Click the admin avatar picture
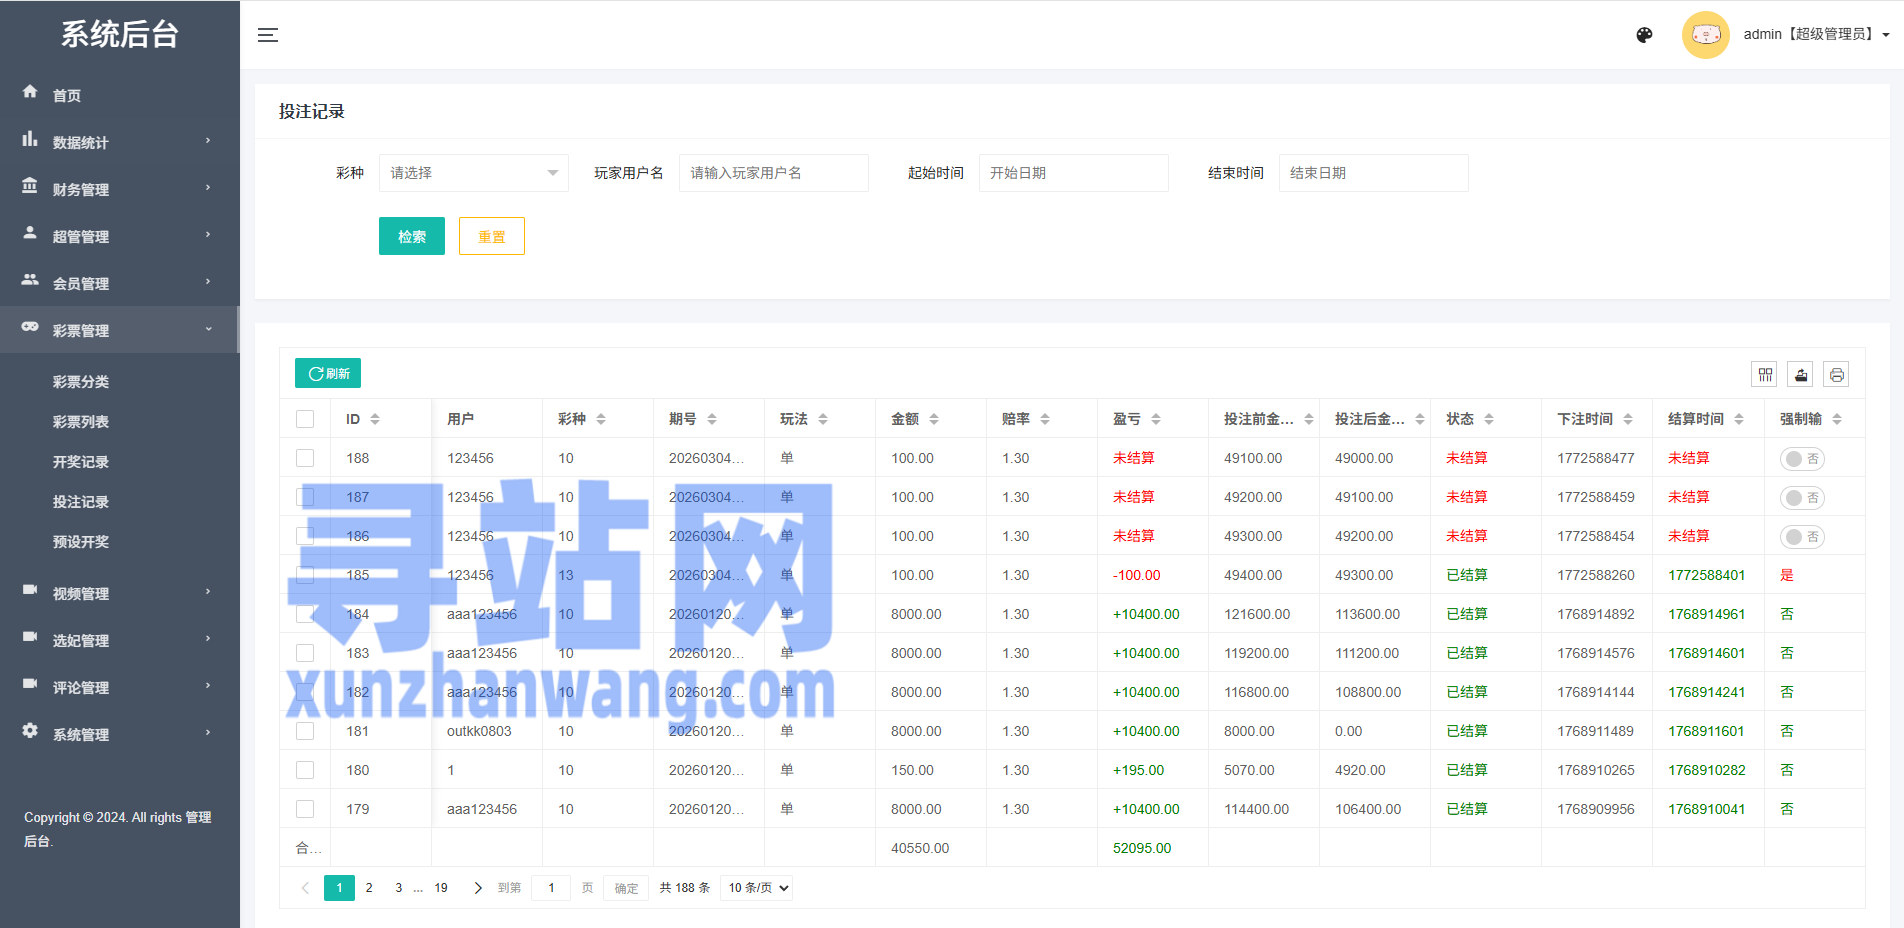 pos(1705,35)
